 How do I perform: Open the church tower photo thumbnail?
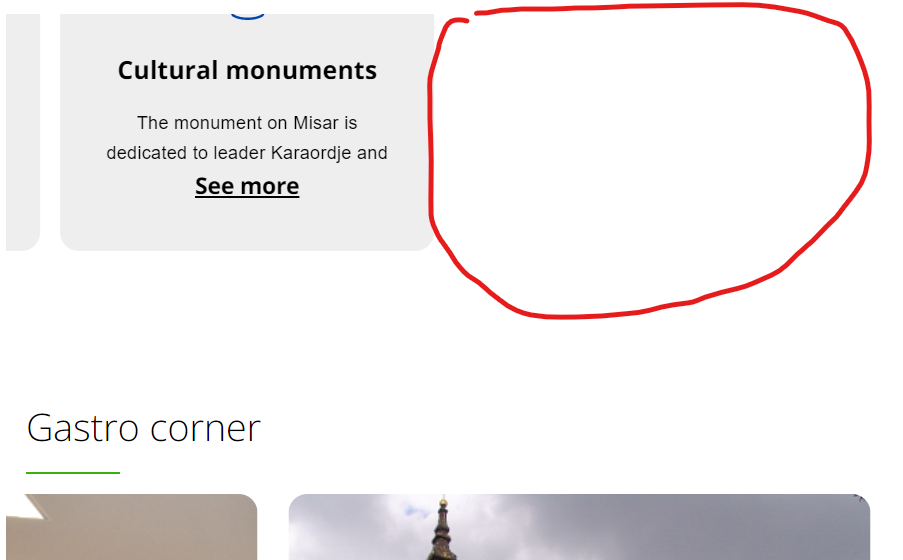pos(579,527)
